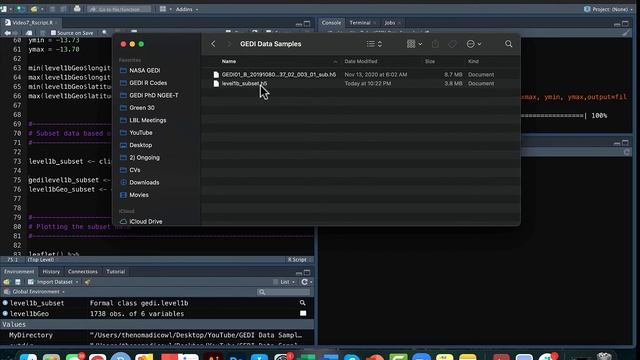The height and width of the screenshot is (360, 640).
Task: Open 2) Ongoing sidebar folder
Action: [x=144, y=158]
